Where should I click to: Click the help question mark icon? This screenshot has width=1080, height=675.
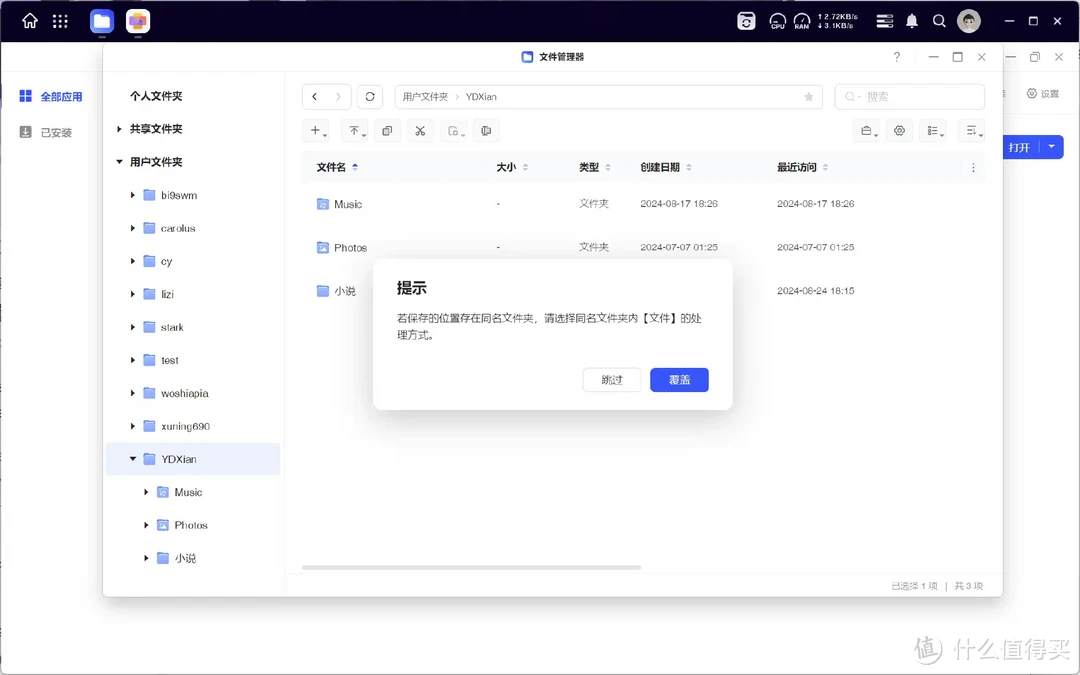(x=896, y=57)
